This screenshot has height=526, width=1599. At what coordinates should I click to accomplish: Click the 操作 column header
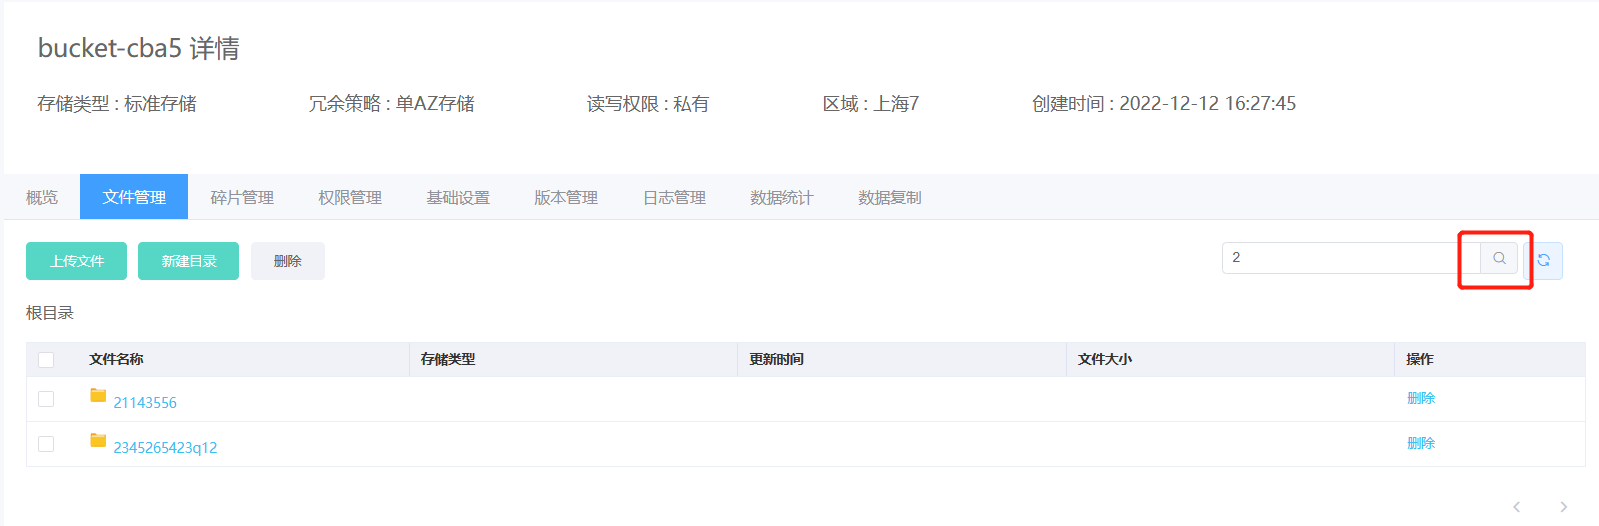pyautogui.click(x=1420, y=359)
